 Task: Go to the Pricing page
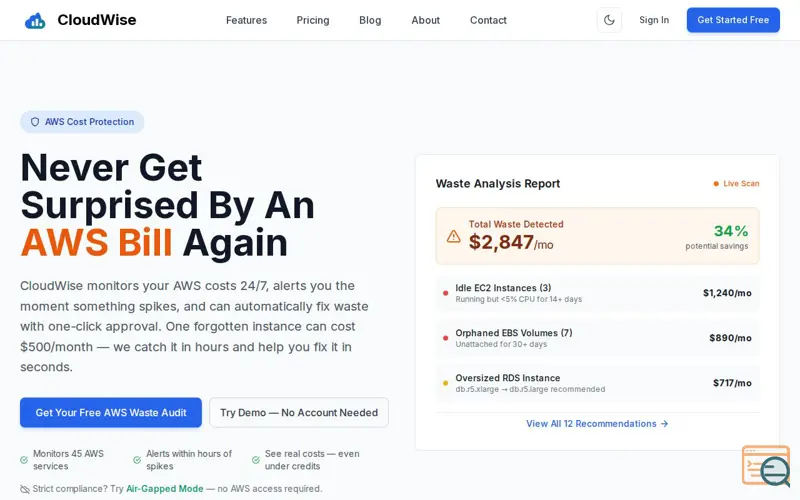[313, 20]
